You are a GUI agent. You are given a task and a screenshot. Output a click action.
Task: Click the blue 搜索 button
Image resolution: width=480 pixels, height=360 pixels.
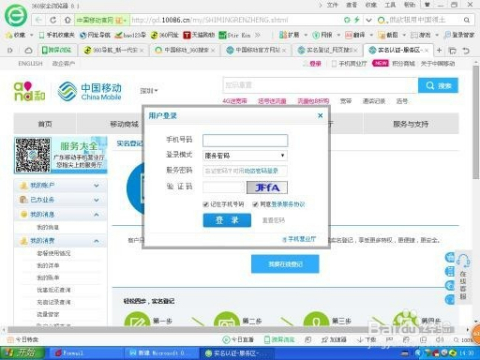coord(438,86)
